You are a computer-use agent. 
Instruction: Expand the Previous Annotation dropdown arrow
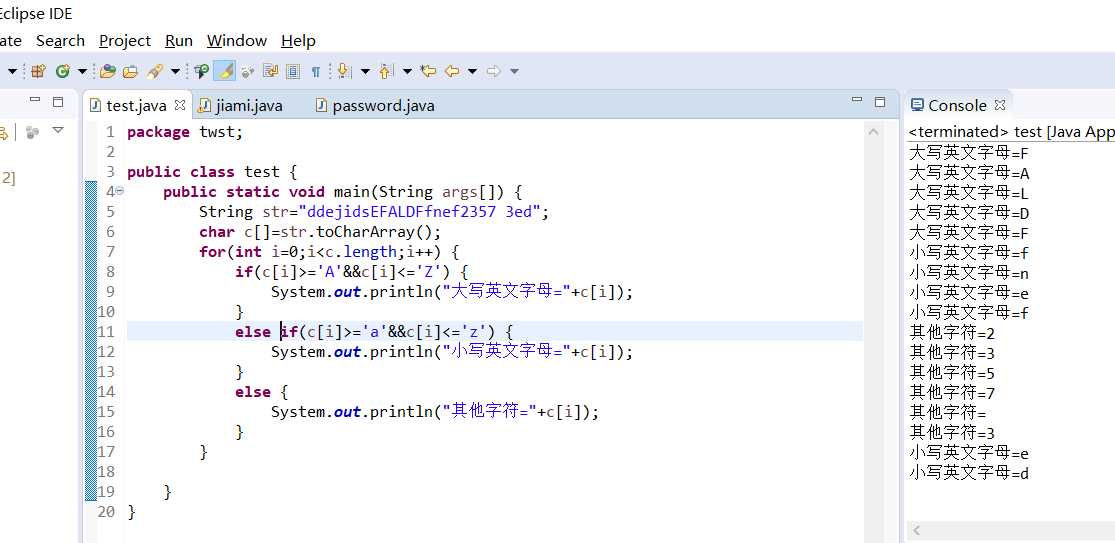click(407, 71)
